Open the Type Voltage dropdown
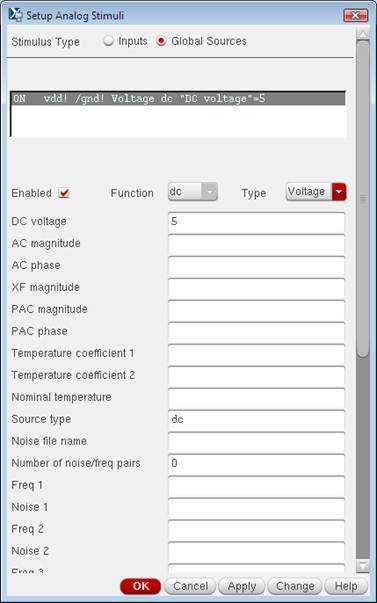The height and width of the screenshot is (603, 377). [316, 192]
